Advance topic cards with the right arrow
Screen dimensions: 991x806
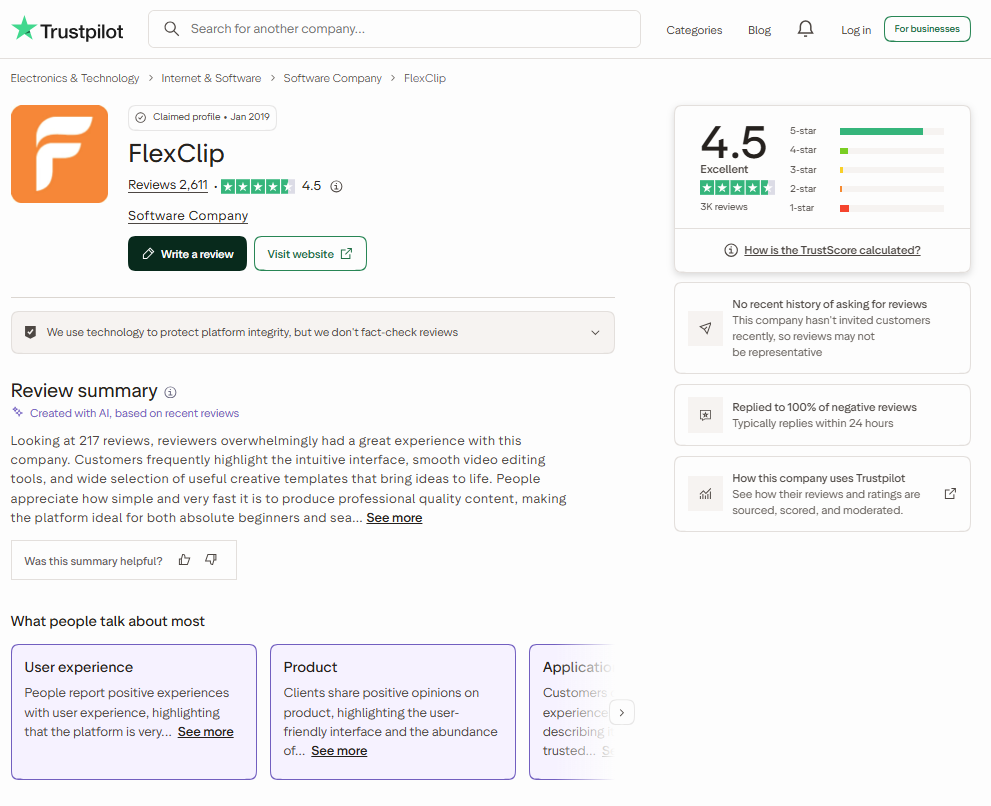622,712
